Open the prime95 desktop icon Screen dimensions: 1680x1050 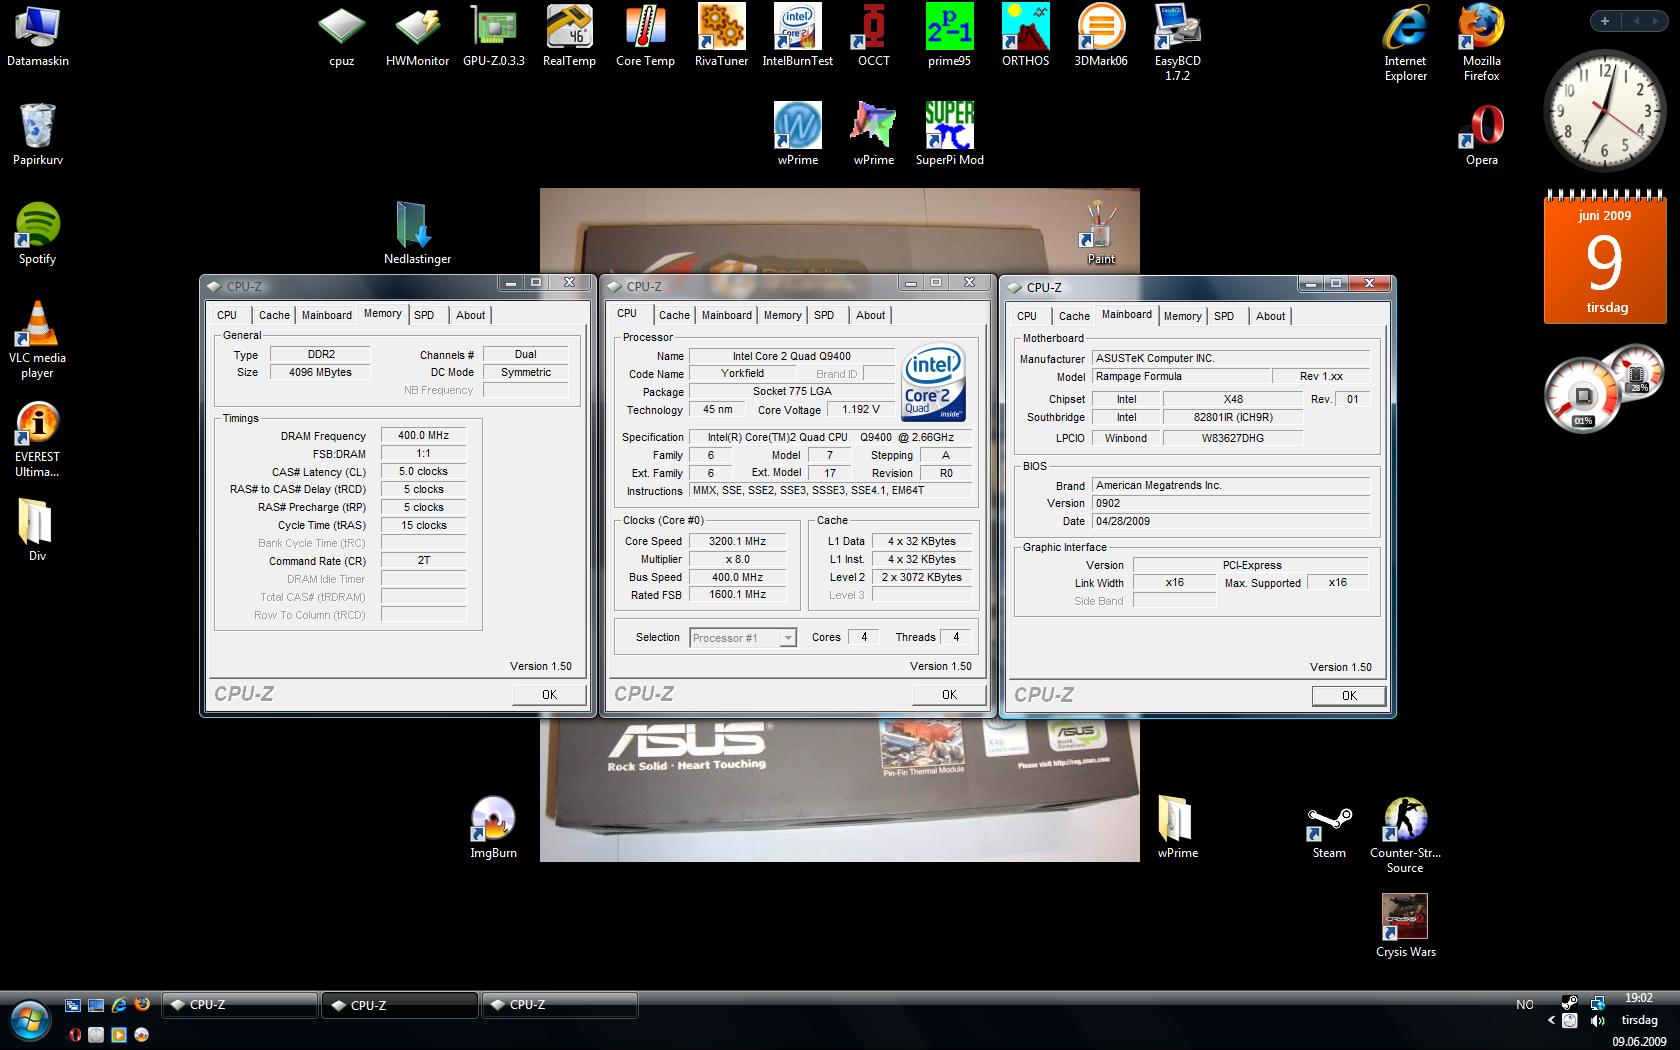(x=950, y=37)
